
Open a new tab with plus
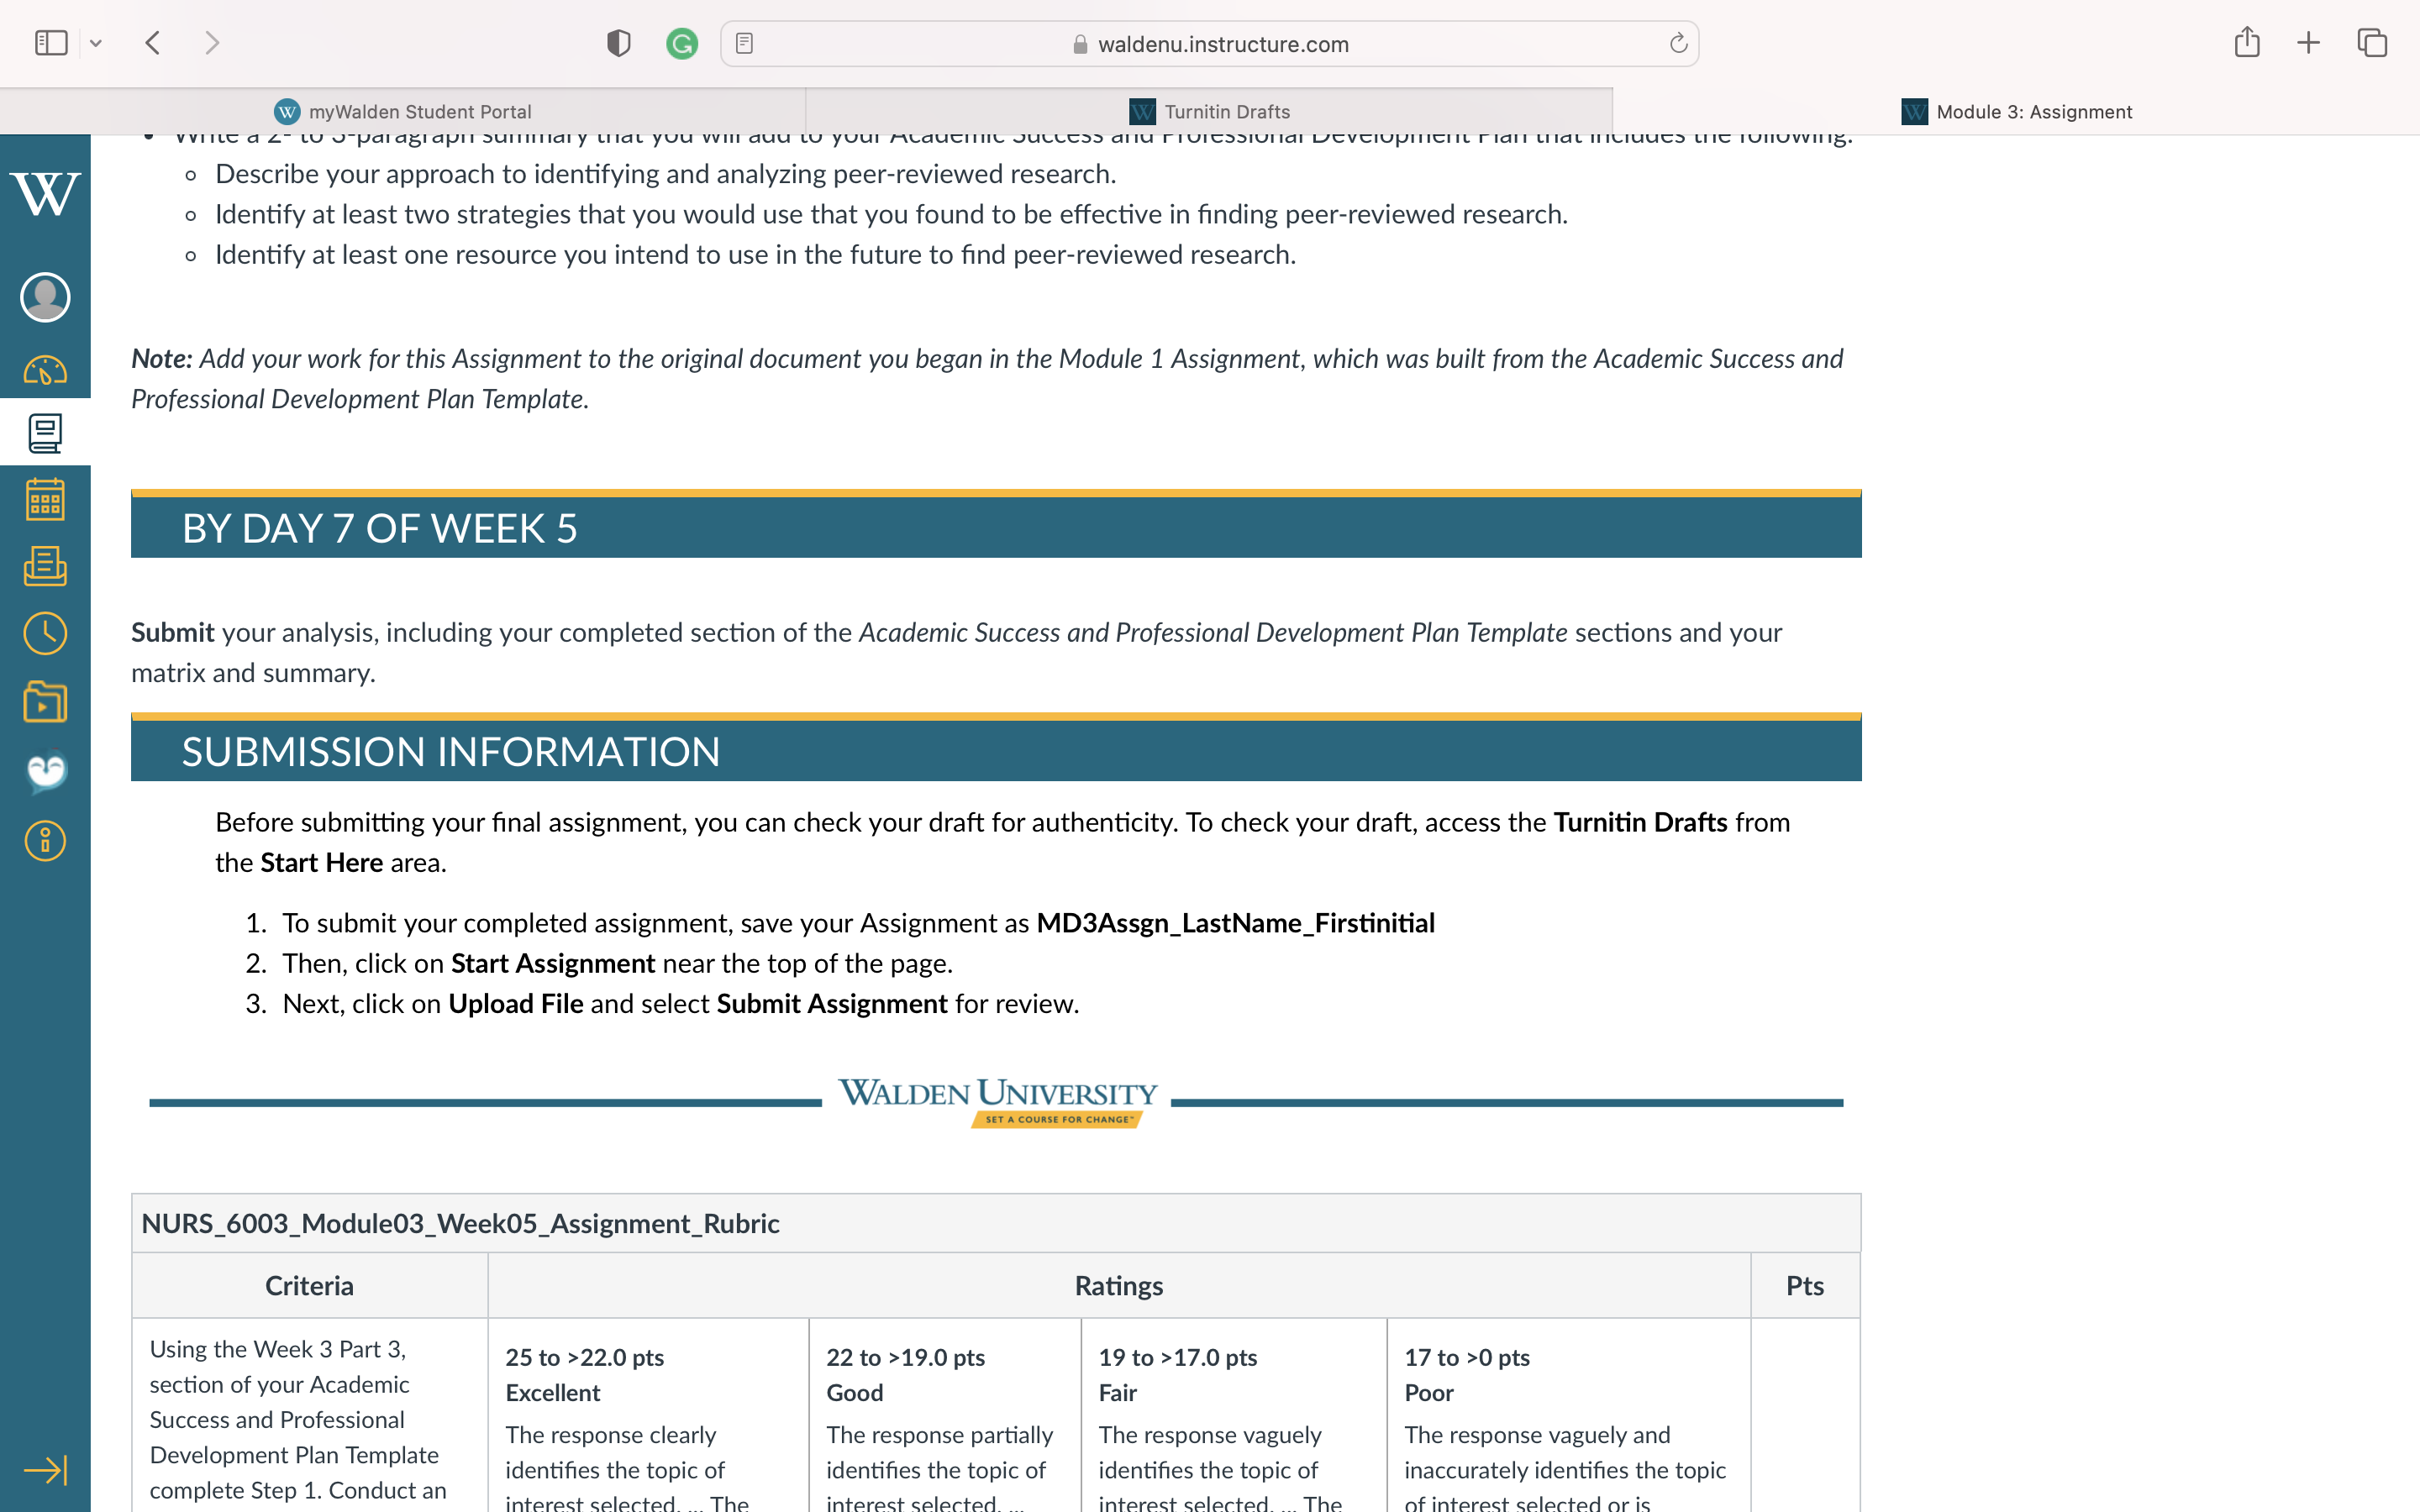2309,43
